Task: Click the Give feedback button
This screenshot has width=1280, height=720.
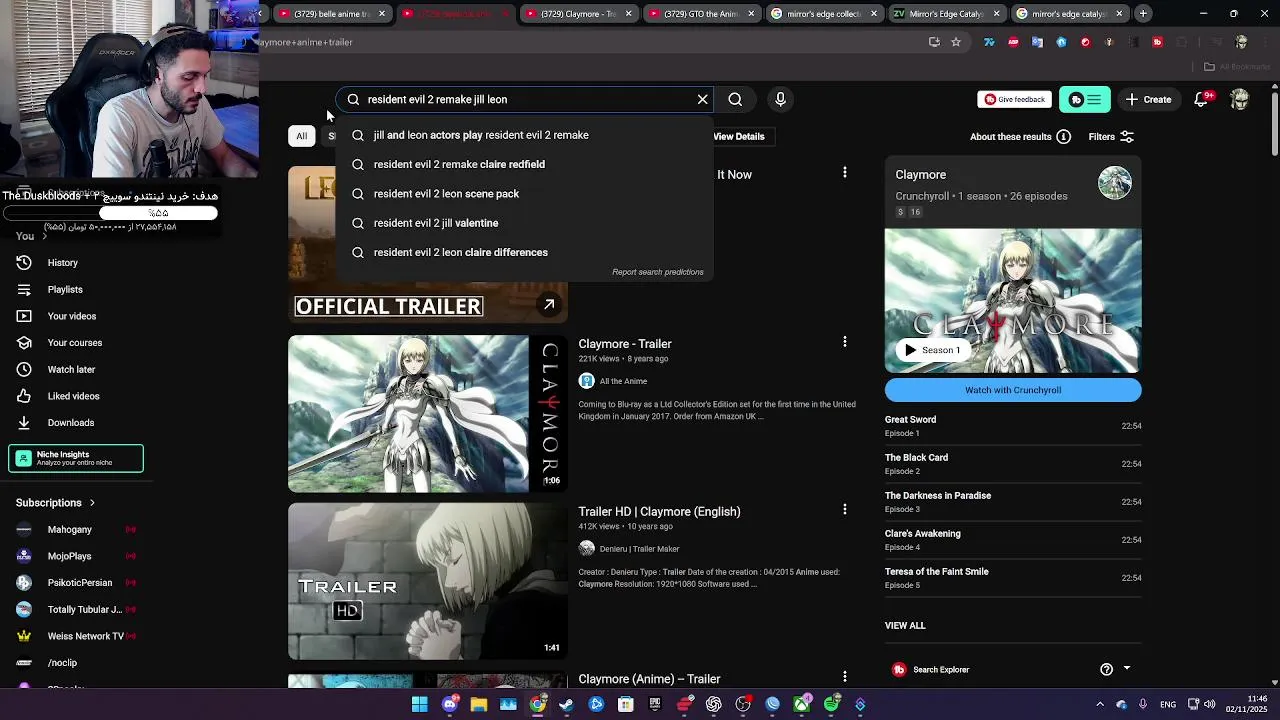Action: (x=1014, y=99)
